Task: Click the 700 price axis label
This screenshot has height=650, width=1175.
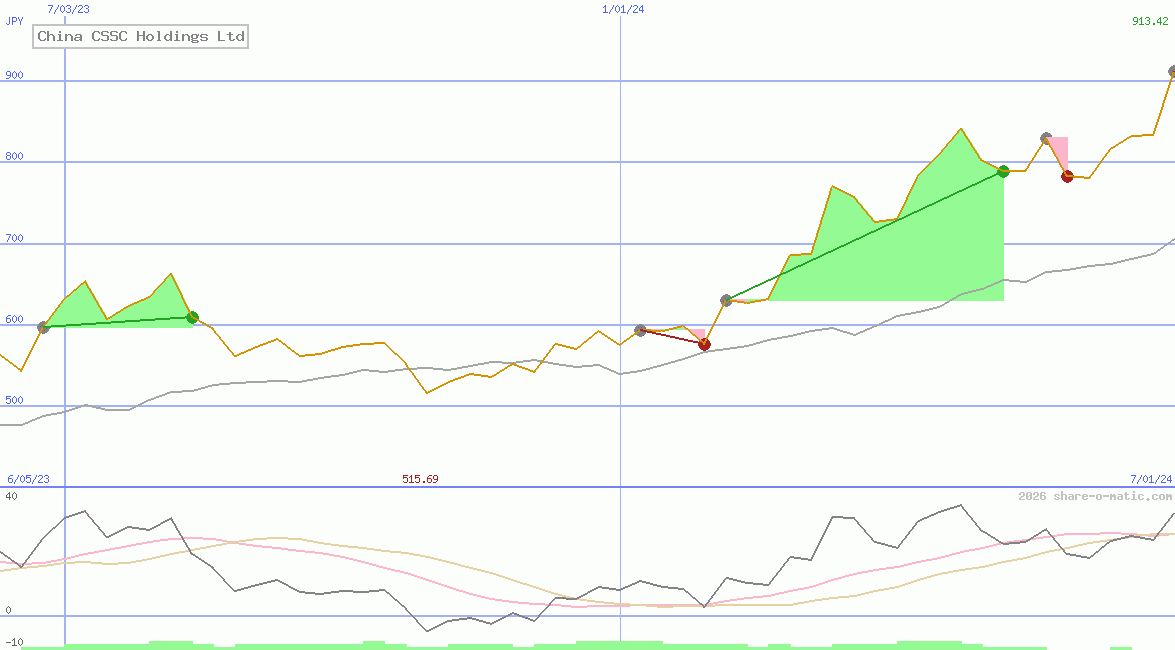Action: click(x=14, y=238)
